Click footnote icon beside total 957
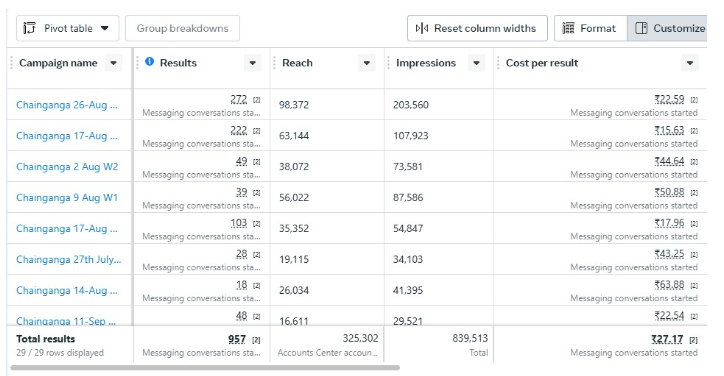This screenshot has height=376, width=724. tap(256, 340)
